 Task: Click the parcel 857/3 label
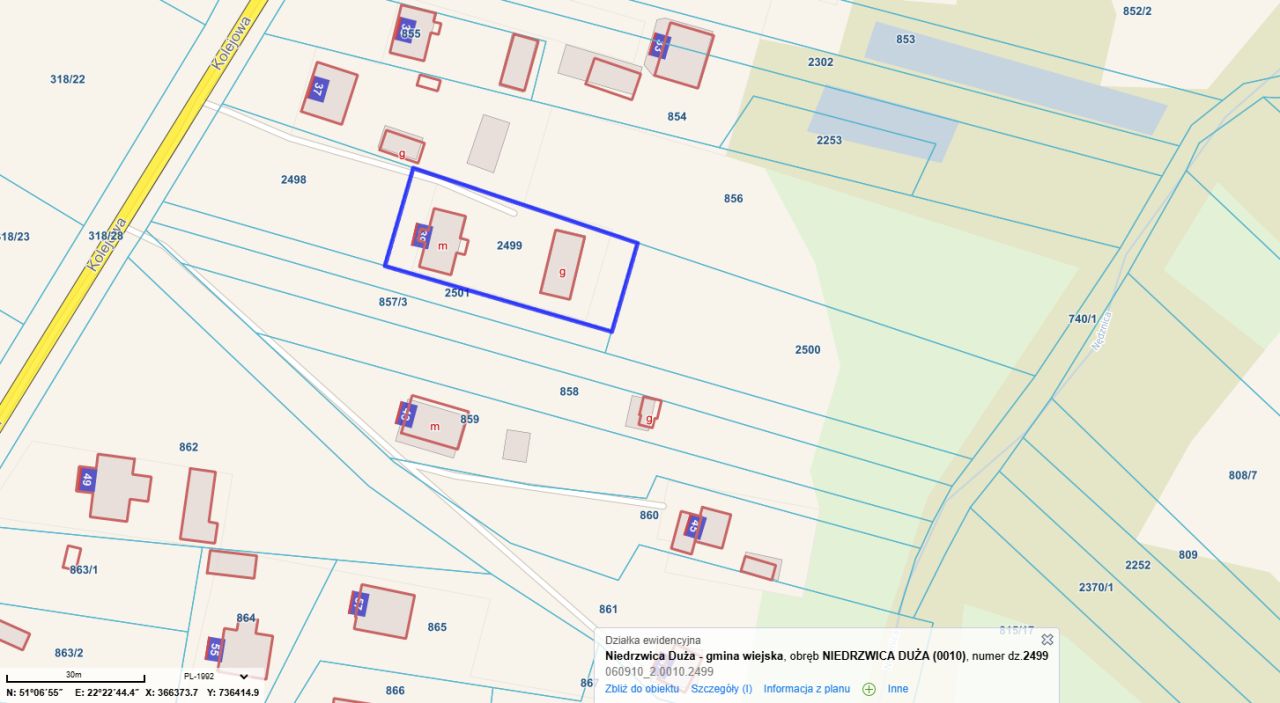tap(393, 302)
